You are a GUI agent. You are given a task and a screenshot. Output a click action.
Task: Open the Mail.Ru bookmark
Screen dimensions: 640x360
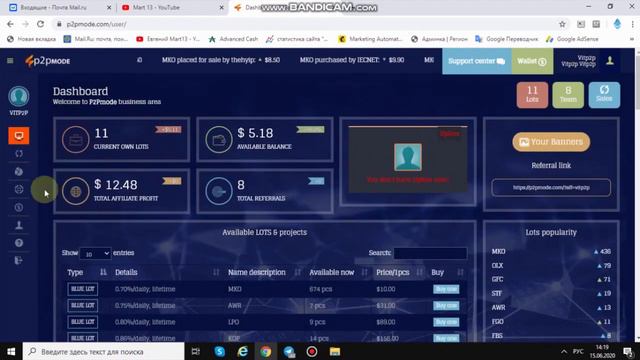(x=96, y=39)
